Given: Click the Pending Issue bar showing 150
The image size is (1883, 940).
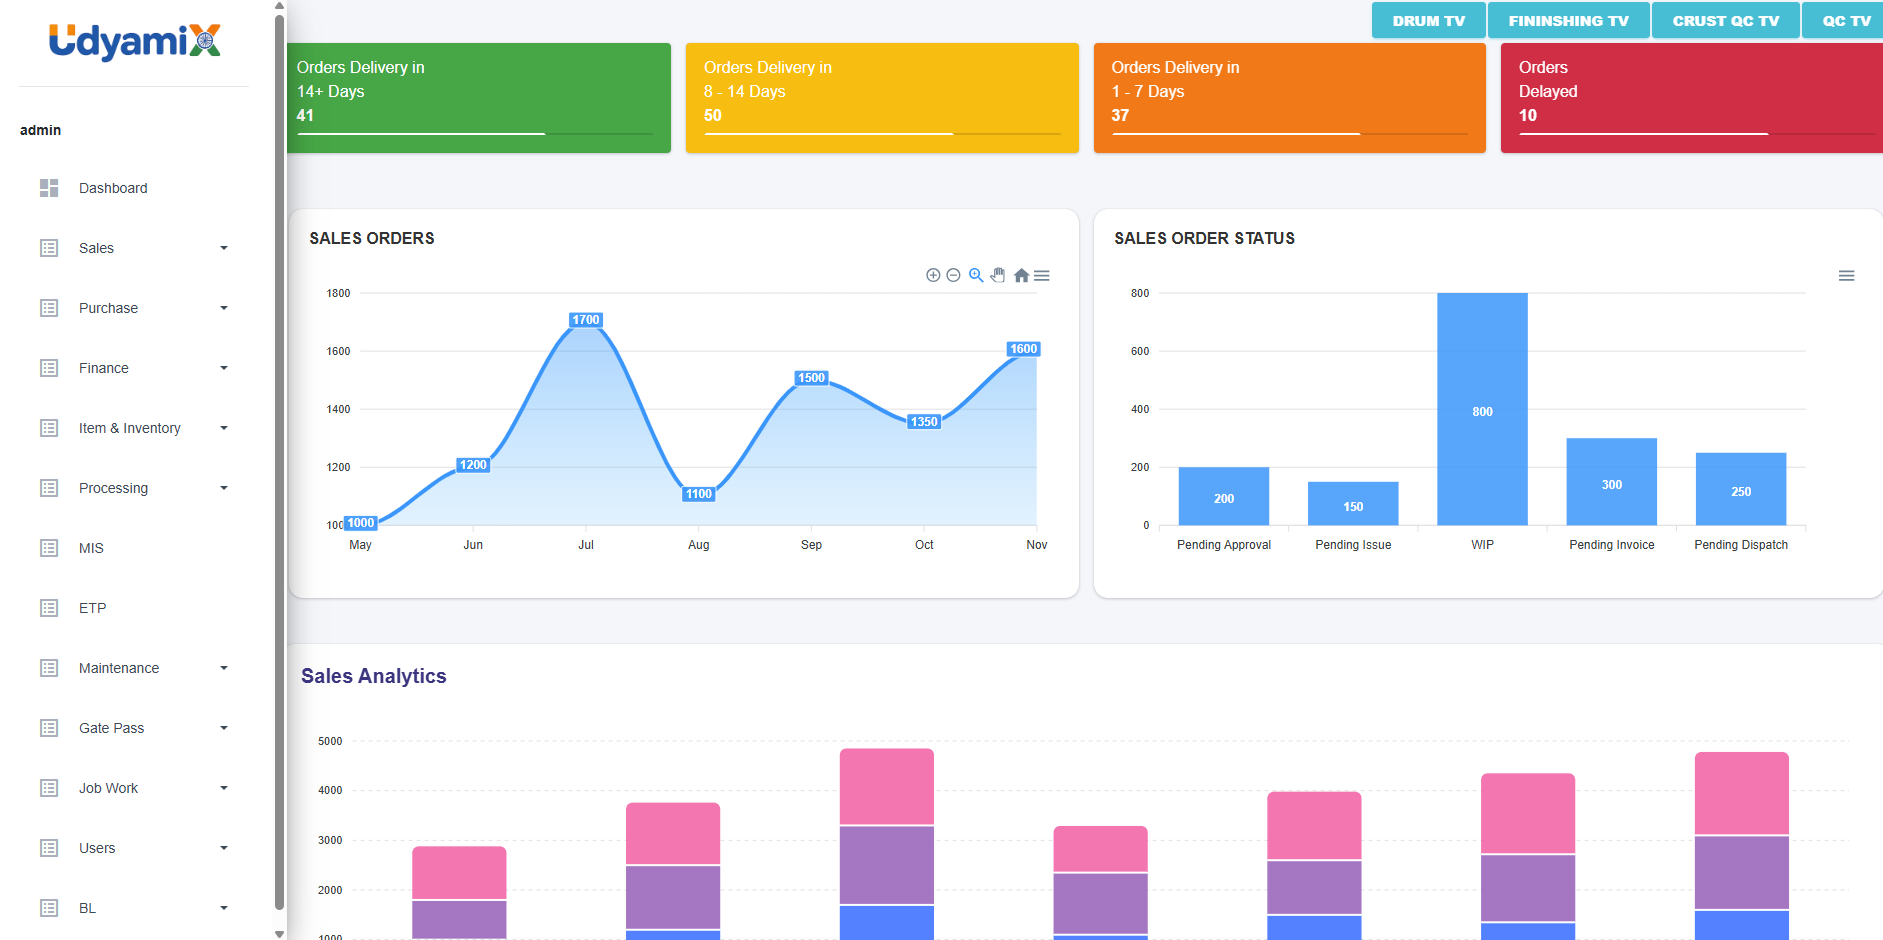Looking at the screenshot, I should [1353, 503].
